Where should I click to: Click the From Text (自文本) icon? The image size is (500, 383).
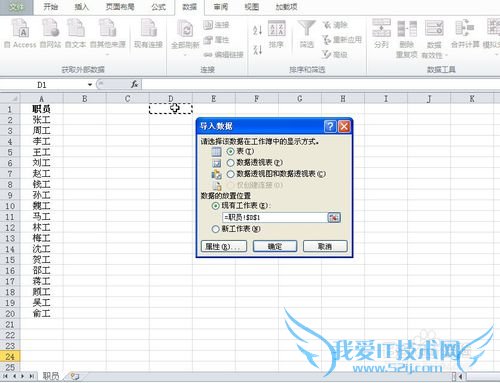point(75,33)
